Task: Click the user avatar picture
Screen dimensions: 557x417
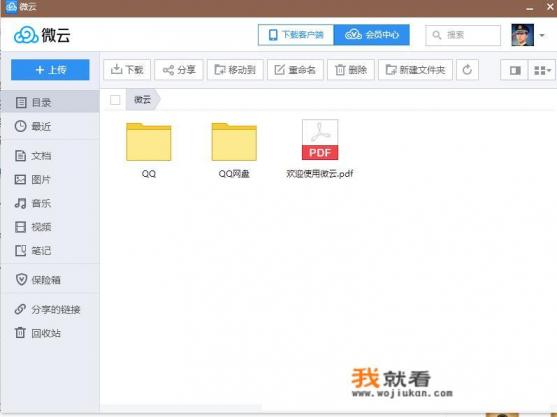Action: 522,35
